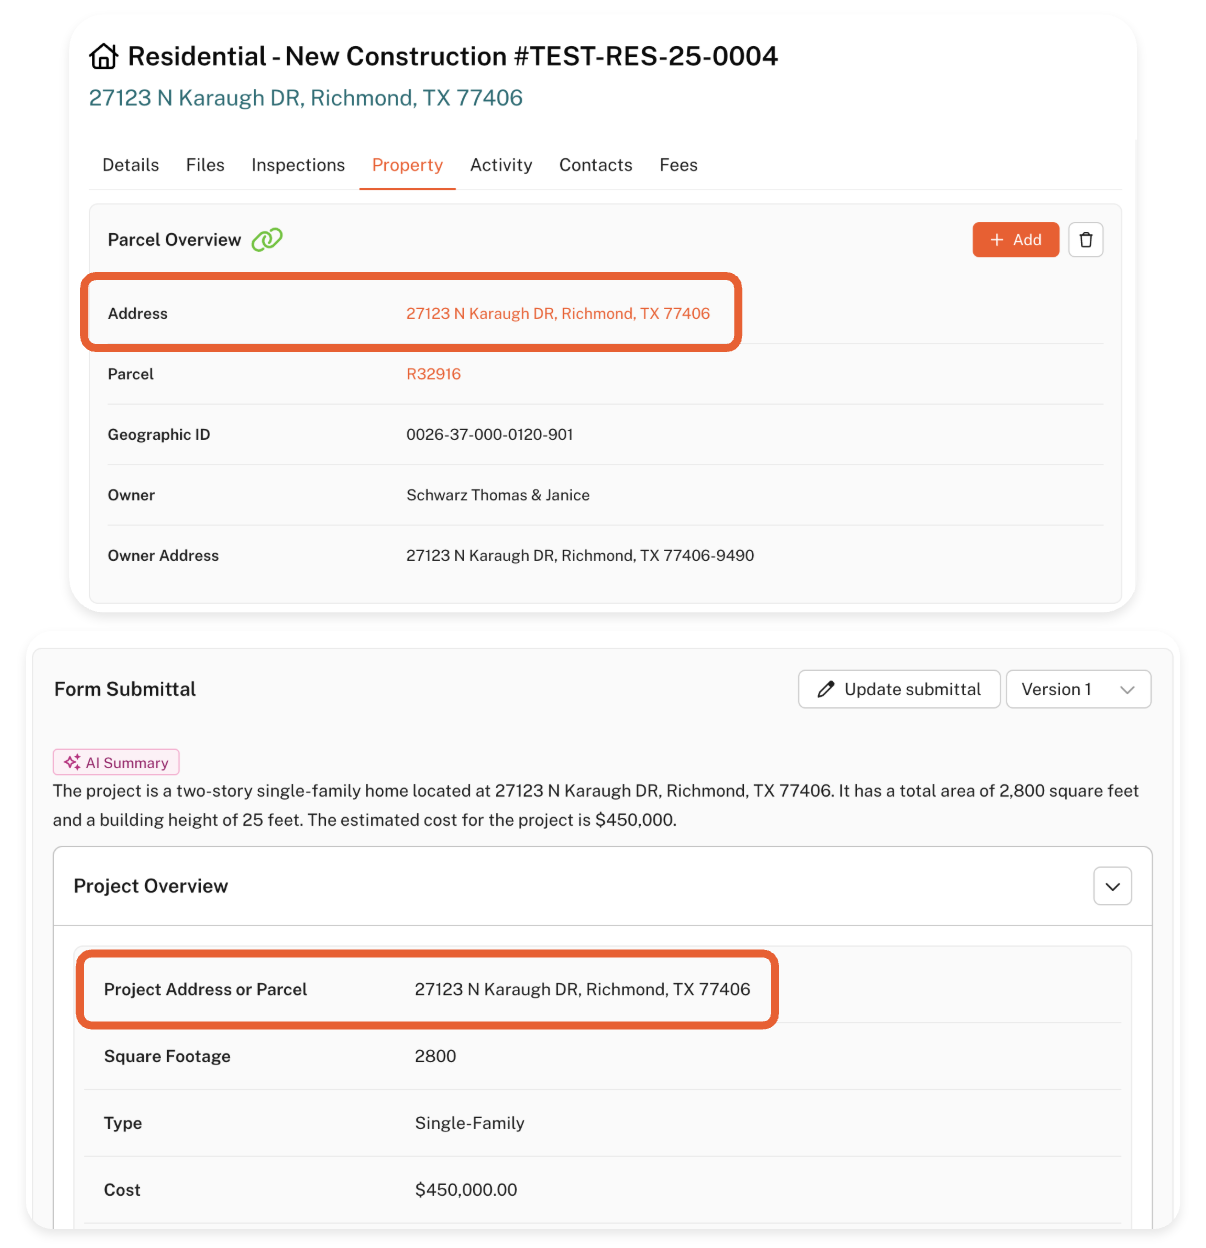Click the green link icon next to Parcel Overview
The width and height of the screenshot is (1206, 1248).
tap(267, 240)
